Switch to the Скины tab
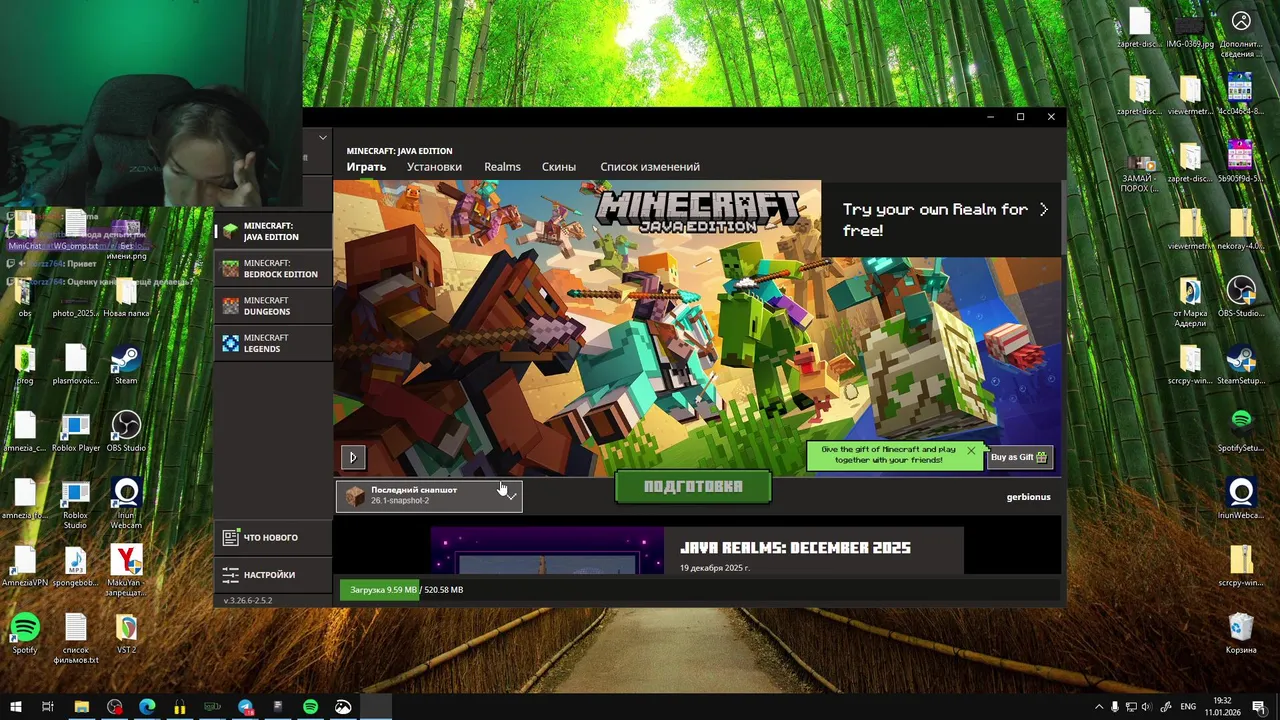 (x=559, y=167)
